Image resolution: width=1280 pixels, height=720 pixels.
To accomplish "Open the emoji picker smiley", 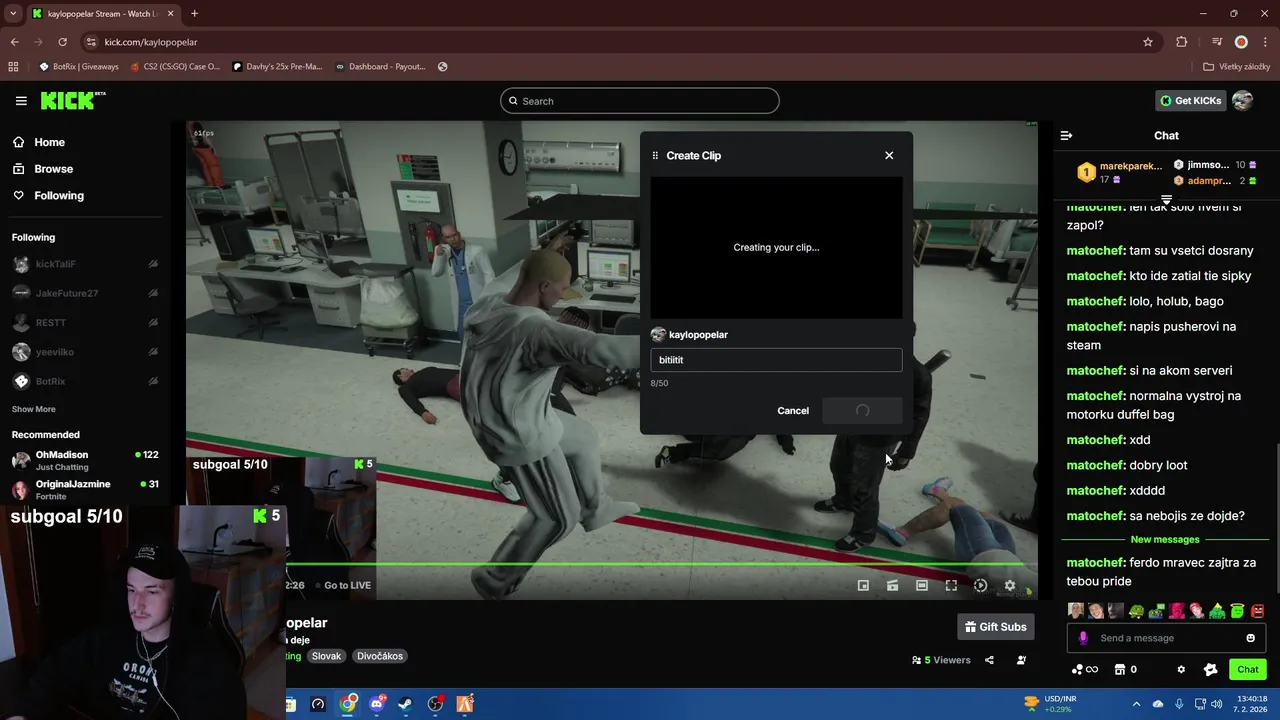I will (1250, 638).
